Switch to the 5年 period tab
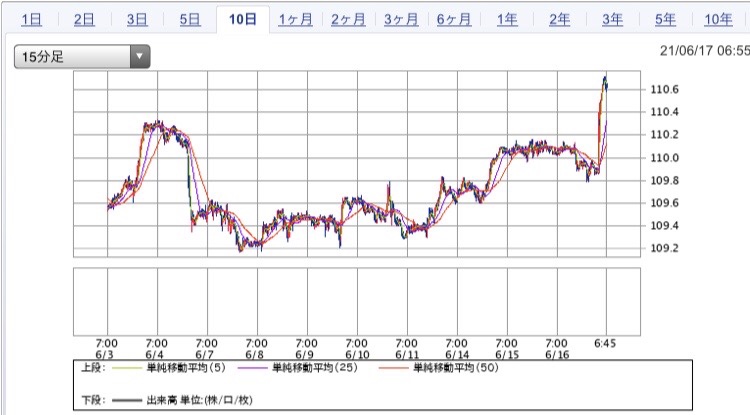 [x=665, y=20]
